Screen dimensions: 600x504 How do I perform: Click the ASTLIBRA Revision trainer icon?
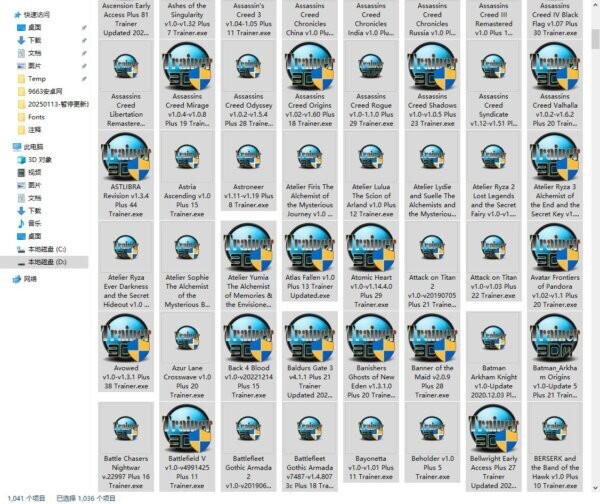(126, 157)
